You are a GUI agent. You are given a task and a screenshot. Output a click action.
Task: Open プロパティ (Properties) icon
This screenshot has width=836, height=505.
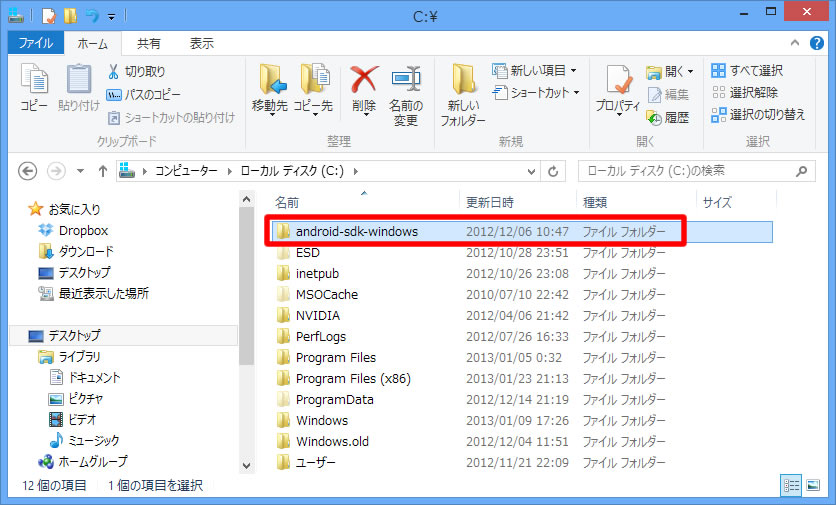coord(618,89)
